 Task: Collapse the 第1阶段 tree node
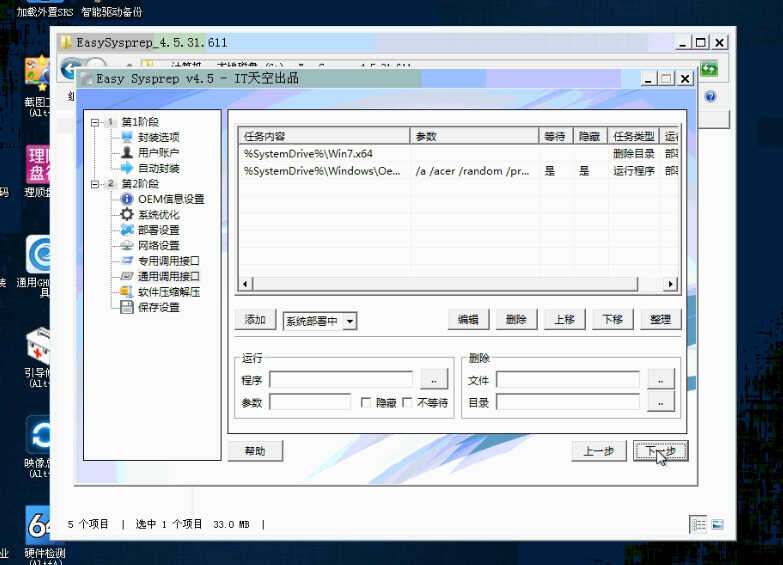click(x=95, y=122)
